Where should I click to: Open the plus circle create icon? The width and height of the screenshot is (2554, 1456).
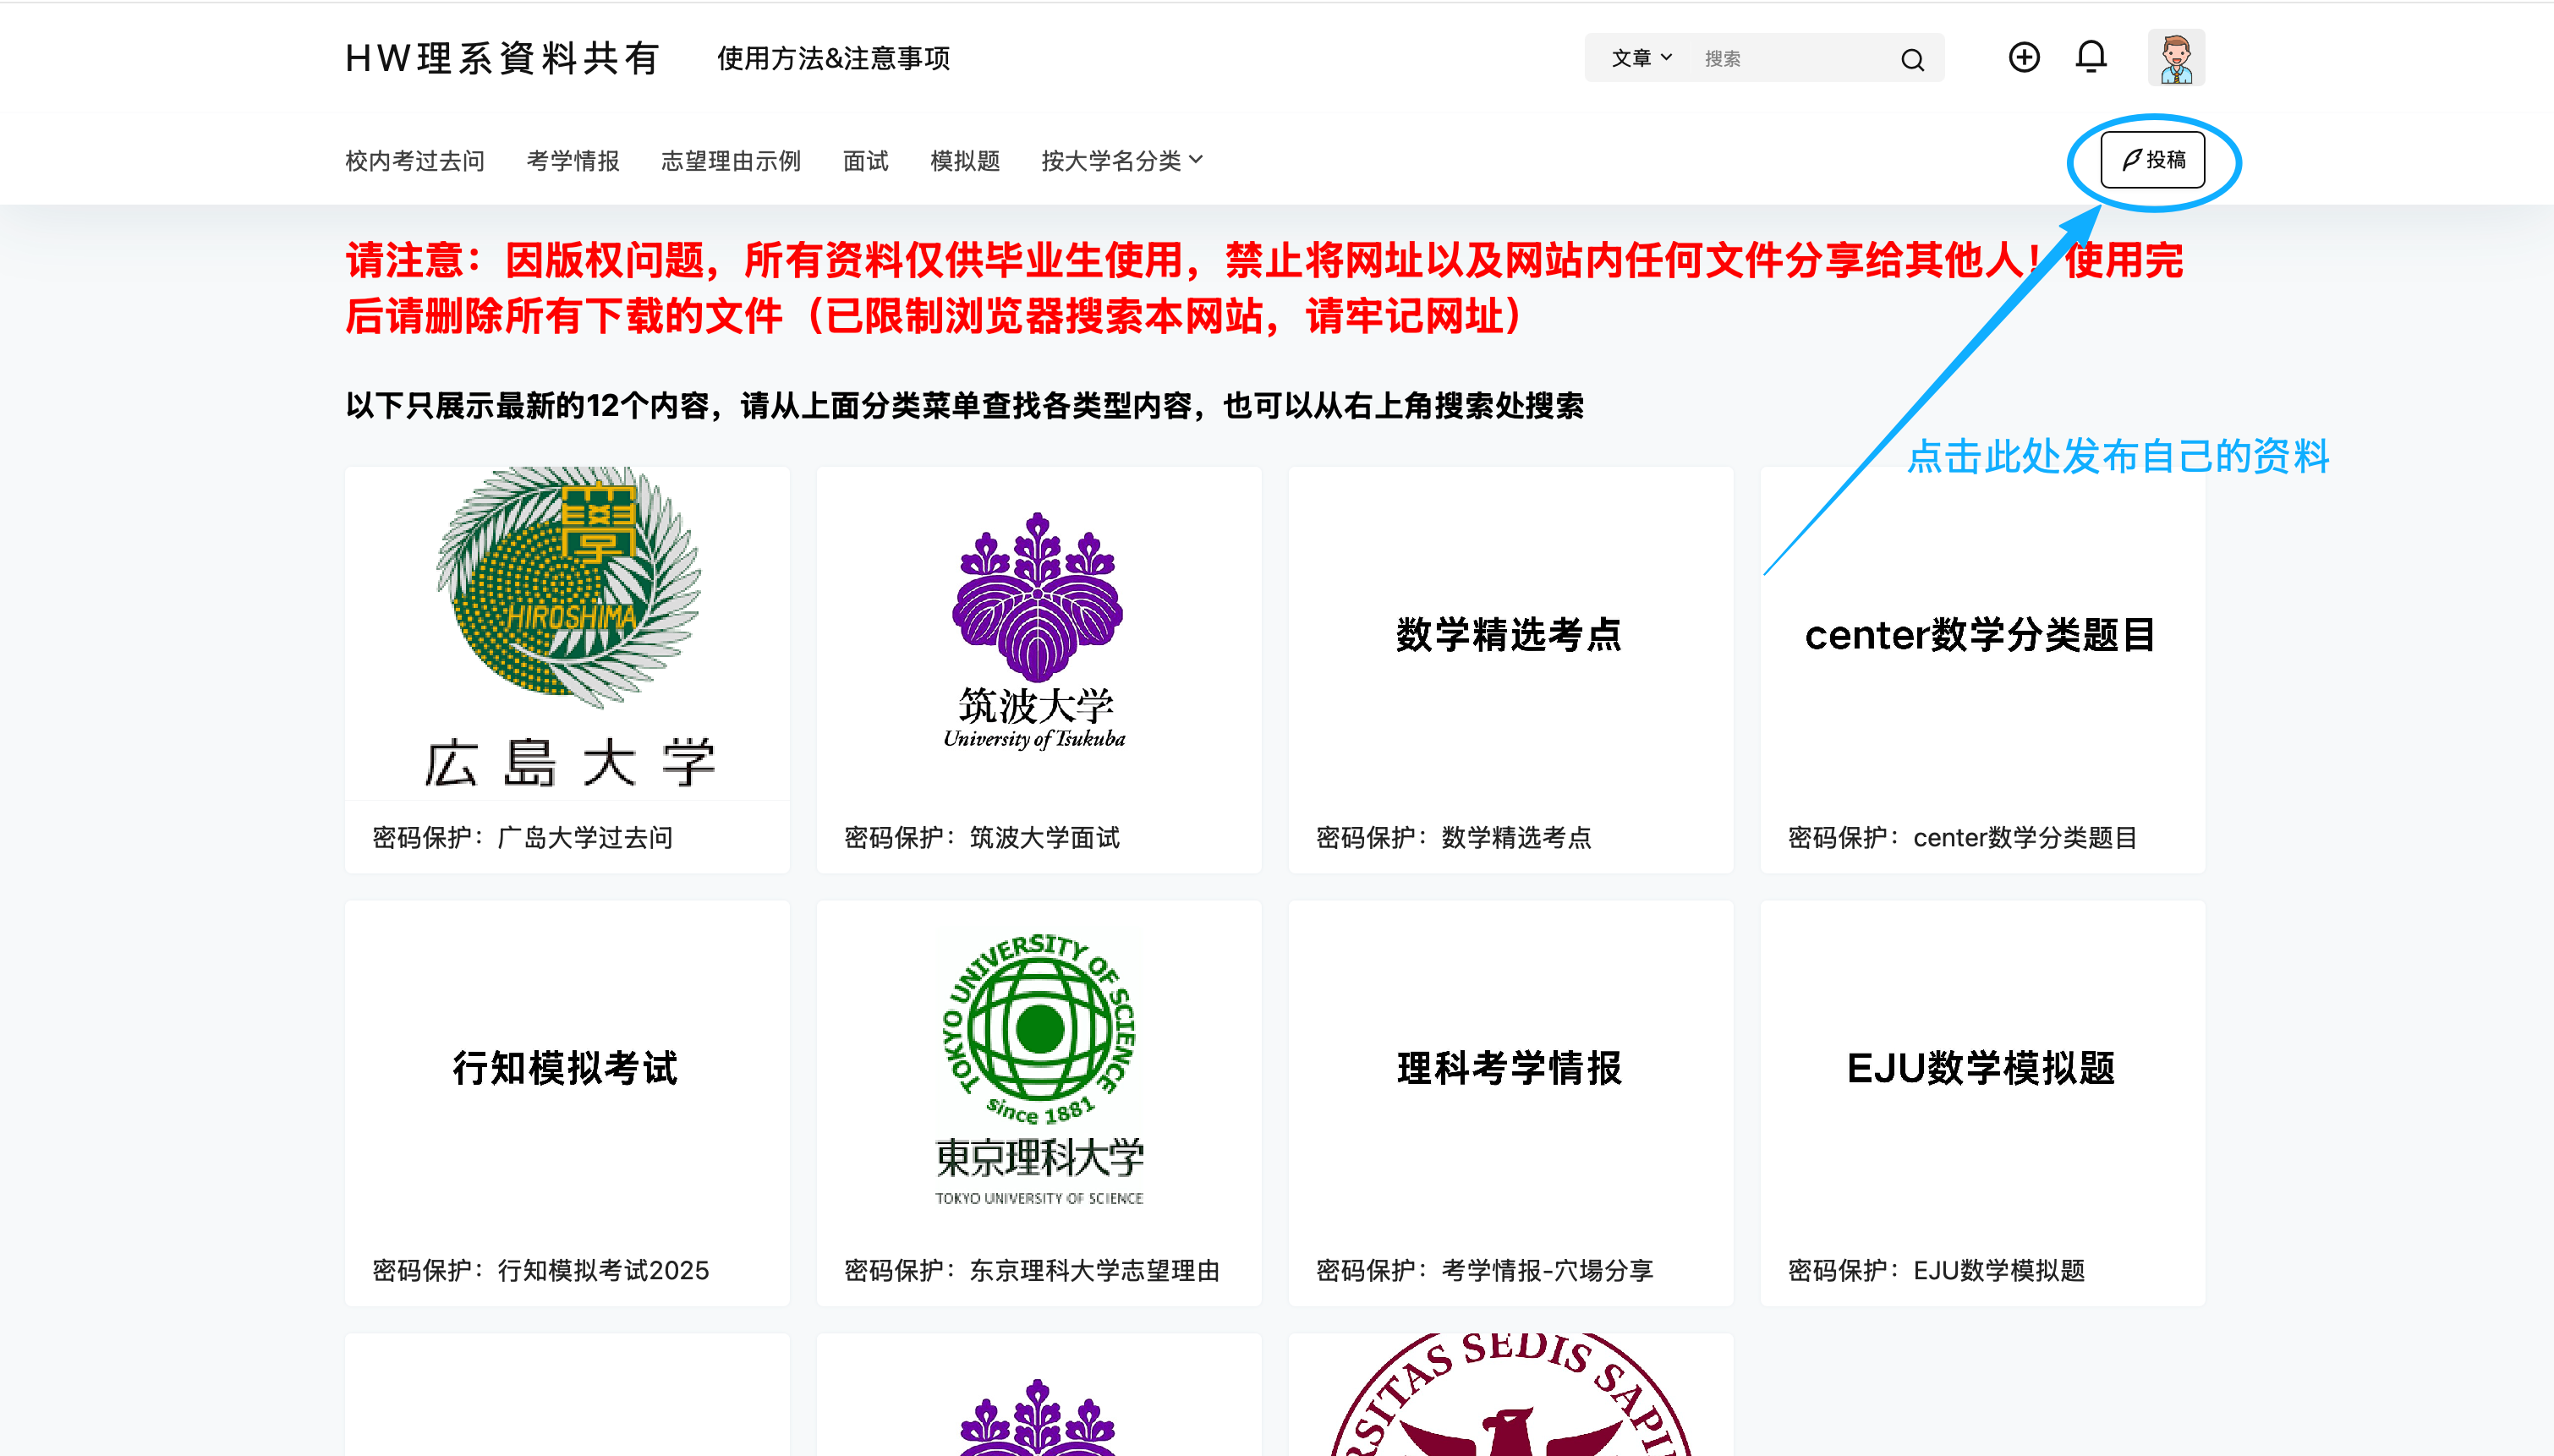(2024, 57)
